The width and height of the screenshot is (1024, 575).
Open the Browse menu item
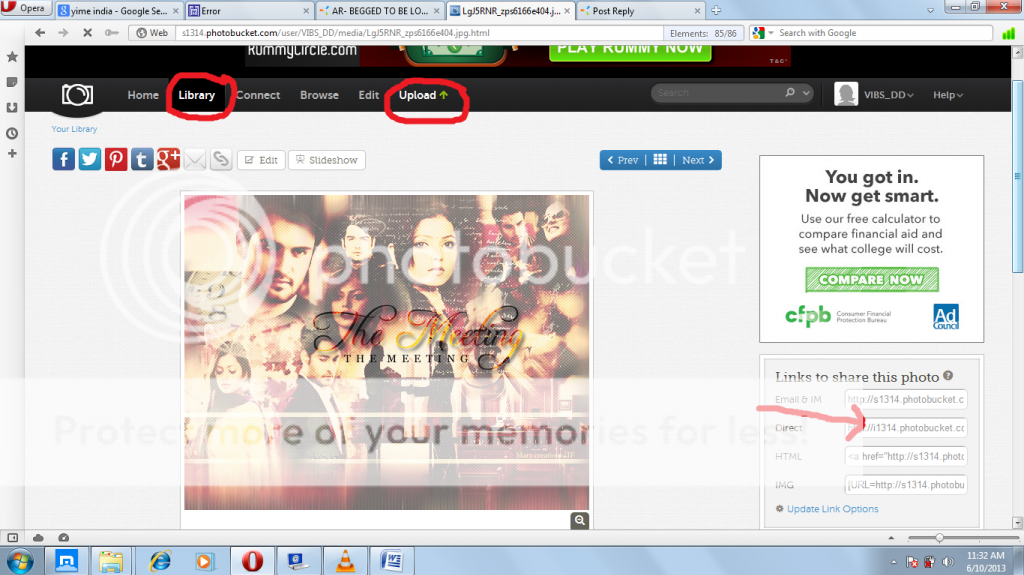click(319, 95)
